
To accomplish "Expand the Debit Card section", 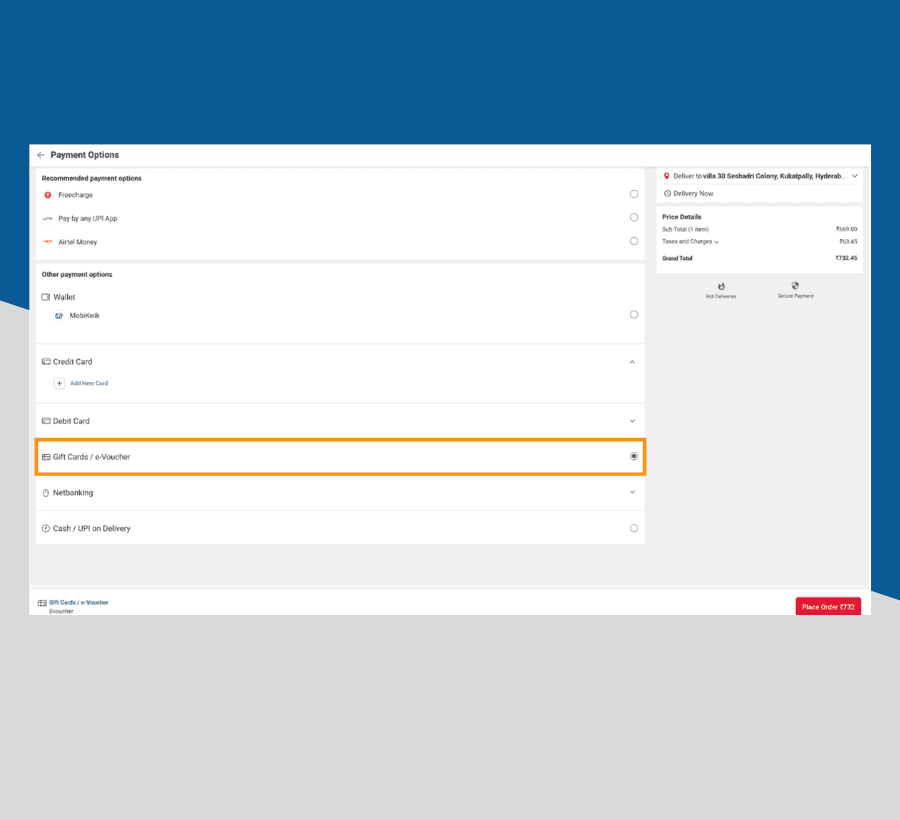I will point(632,421).
